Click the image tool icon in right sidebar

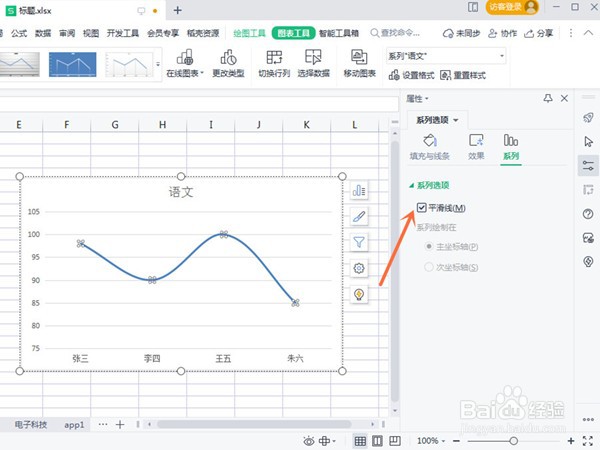(x=588, y=238)
